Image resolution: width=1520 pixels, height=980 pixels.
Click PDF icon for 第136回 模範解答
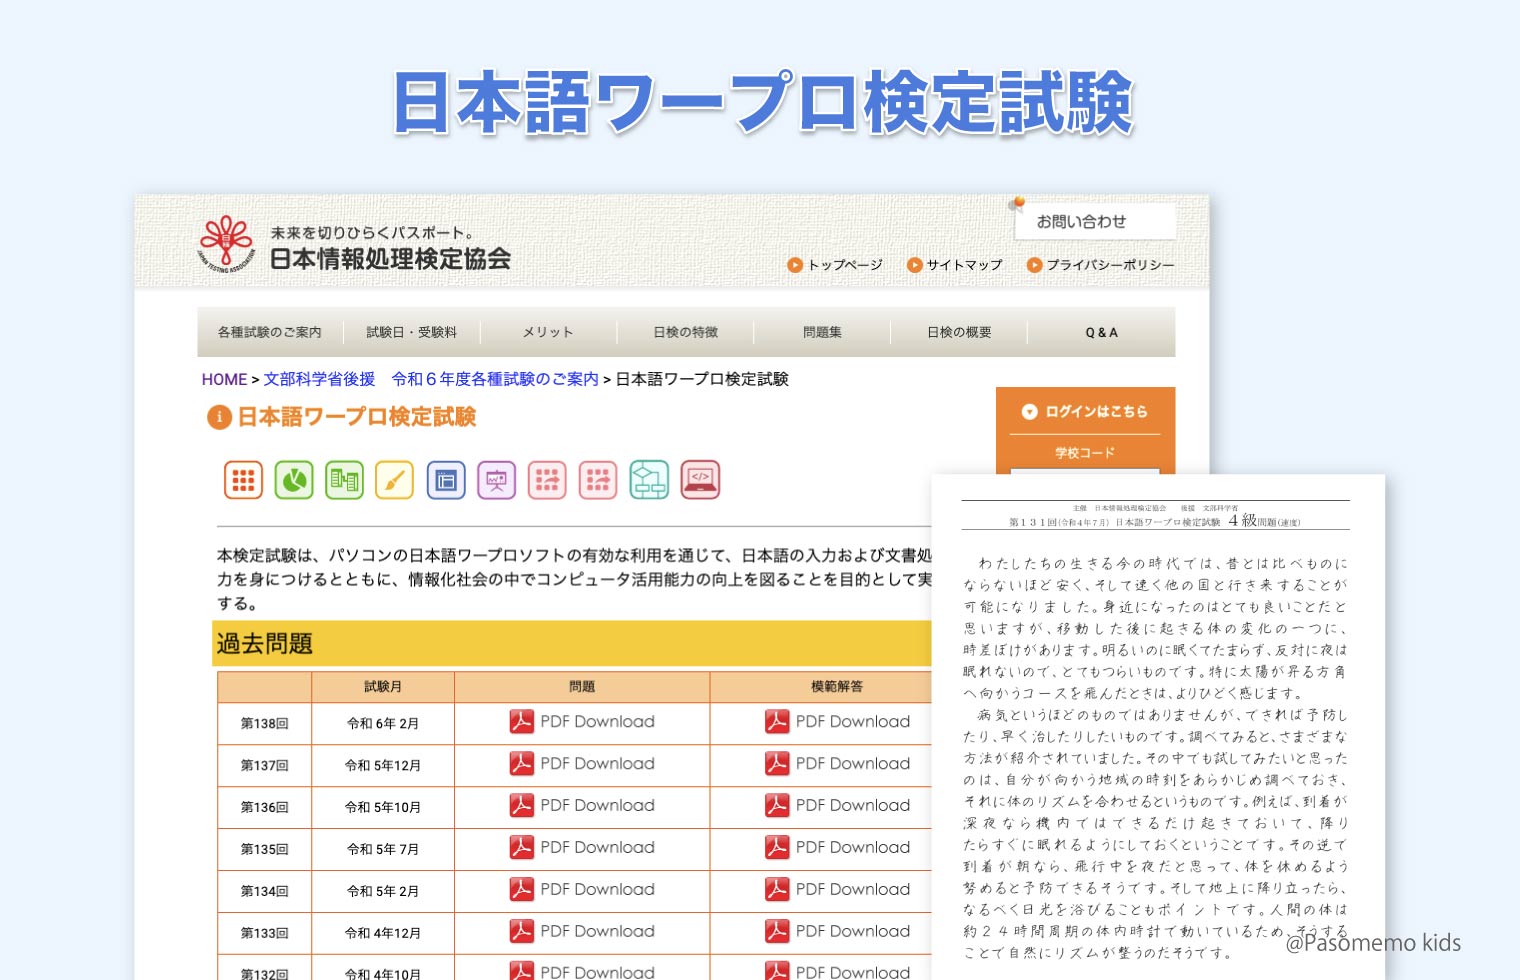777,806
